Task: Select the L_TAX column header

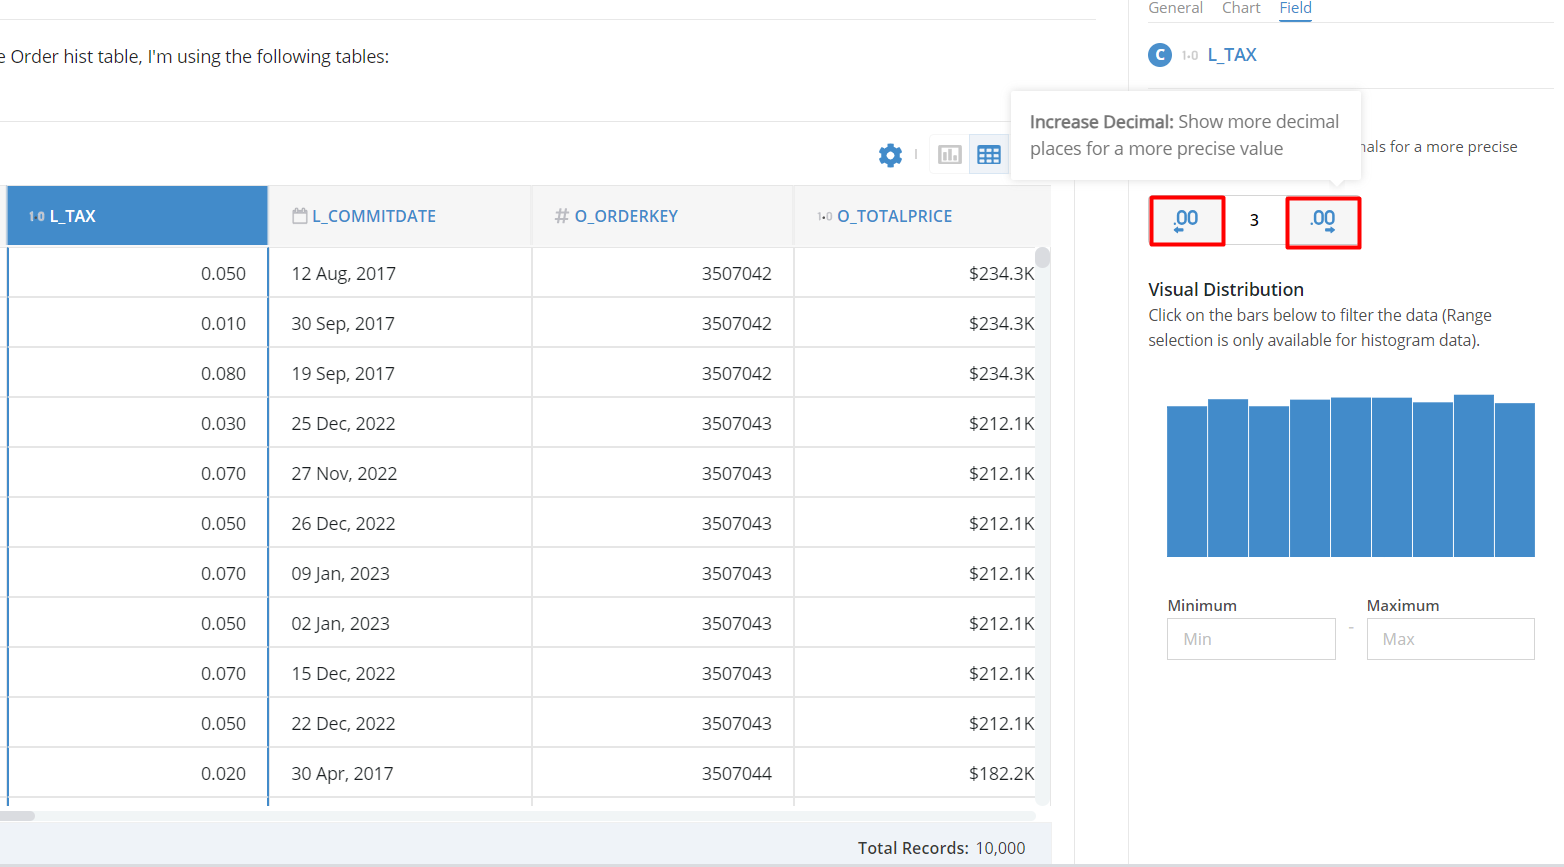Action: coord(137,216)
